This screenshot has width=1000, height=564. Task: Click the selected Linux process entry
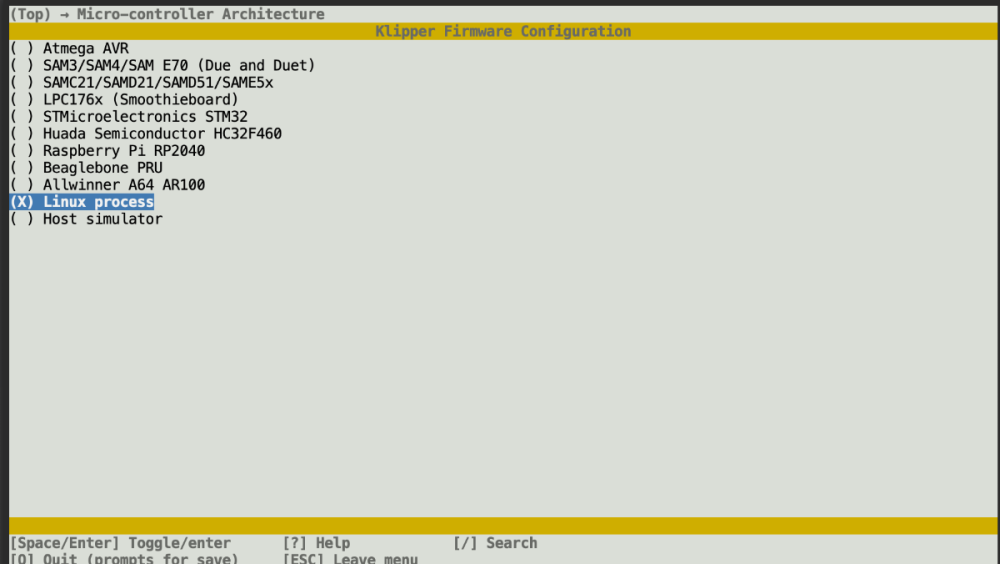82,202
